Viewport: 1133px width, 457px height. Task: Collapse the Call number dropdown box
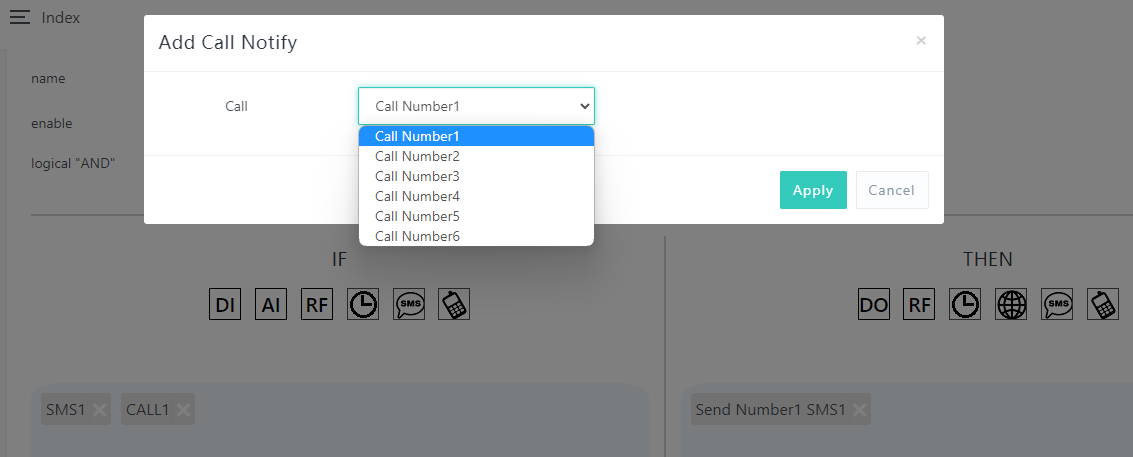point(476,106)
